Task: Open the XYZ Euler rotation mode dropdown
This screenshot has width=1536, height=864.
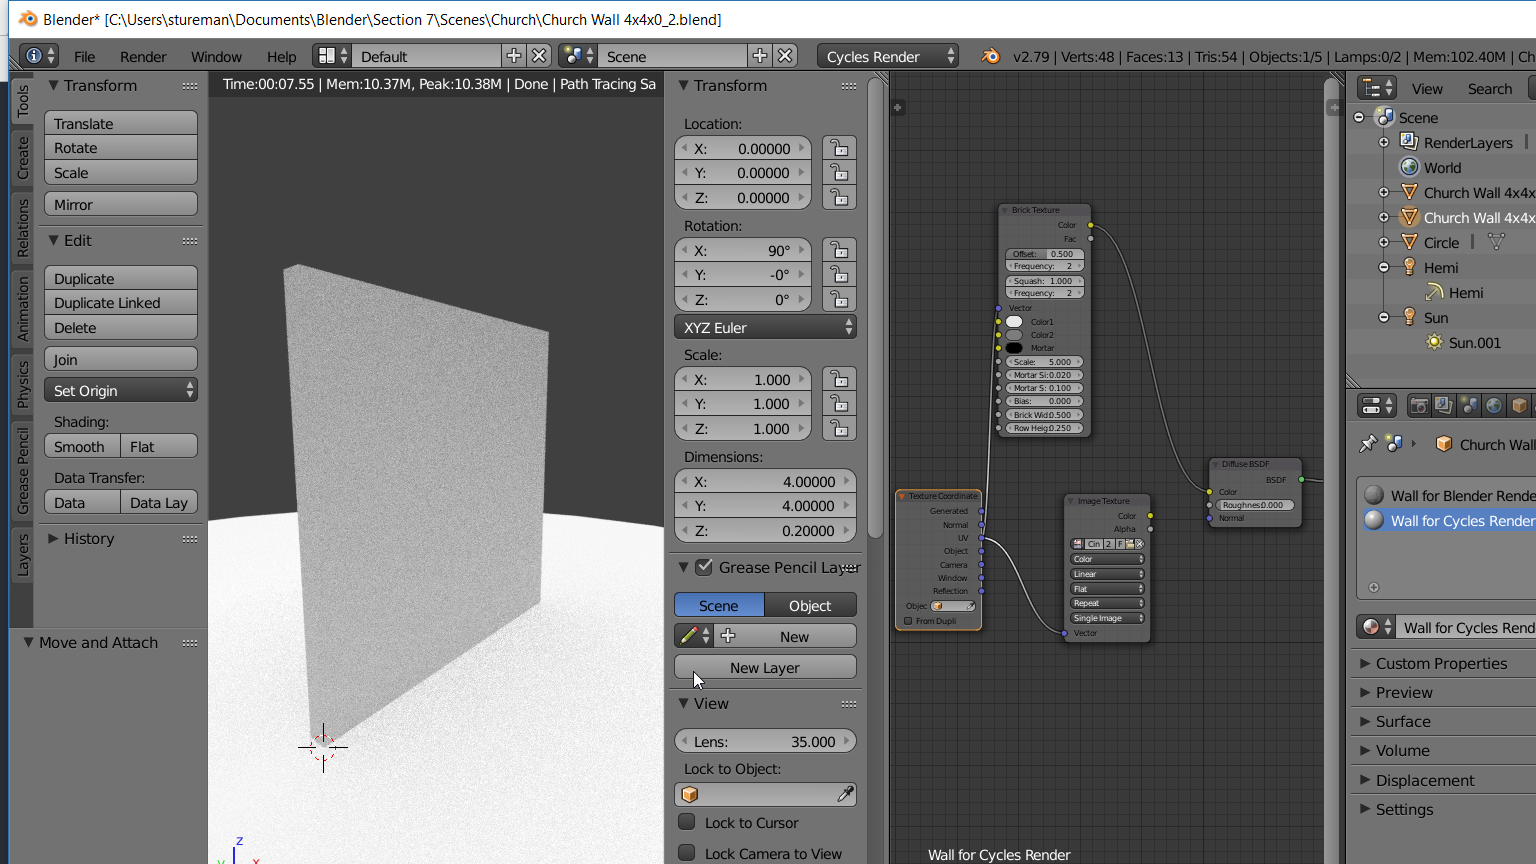Action: (x=765, y=327)
